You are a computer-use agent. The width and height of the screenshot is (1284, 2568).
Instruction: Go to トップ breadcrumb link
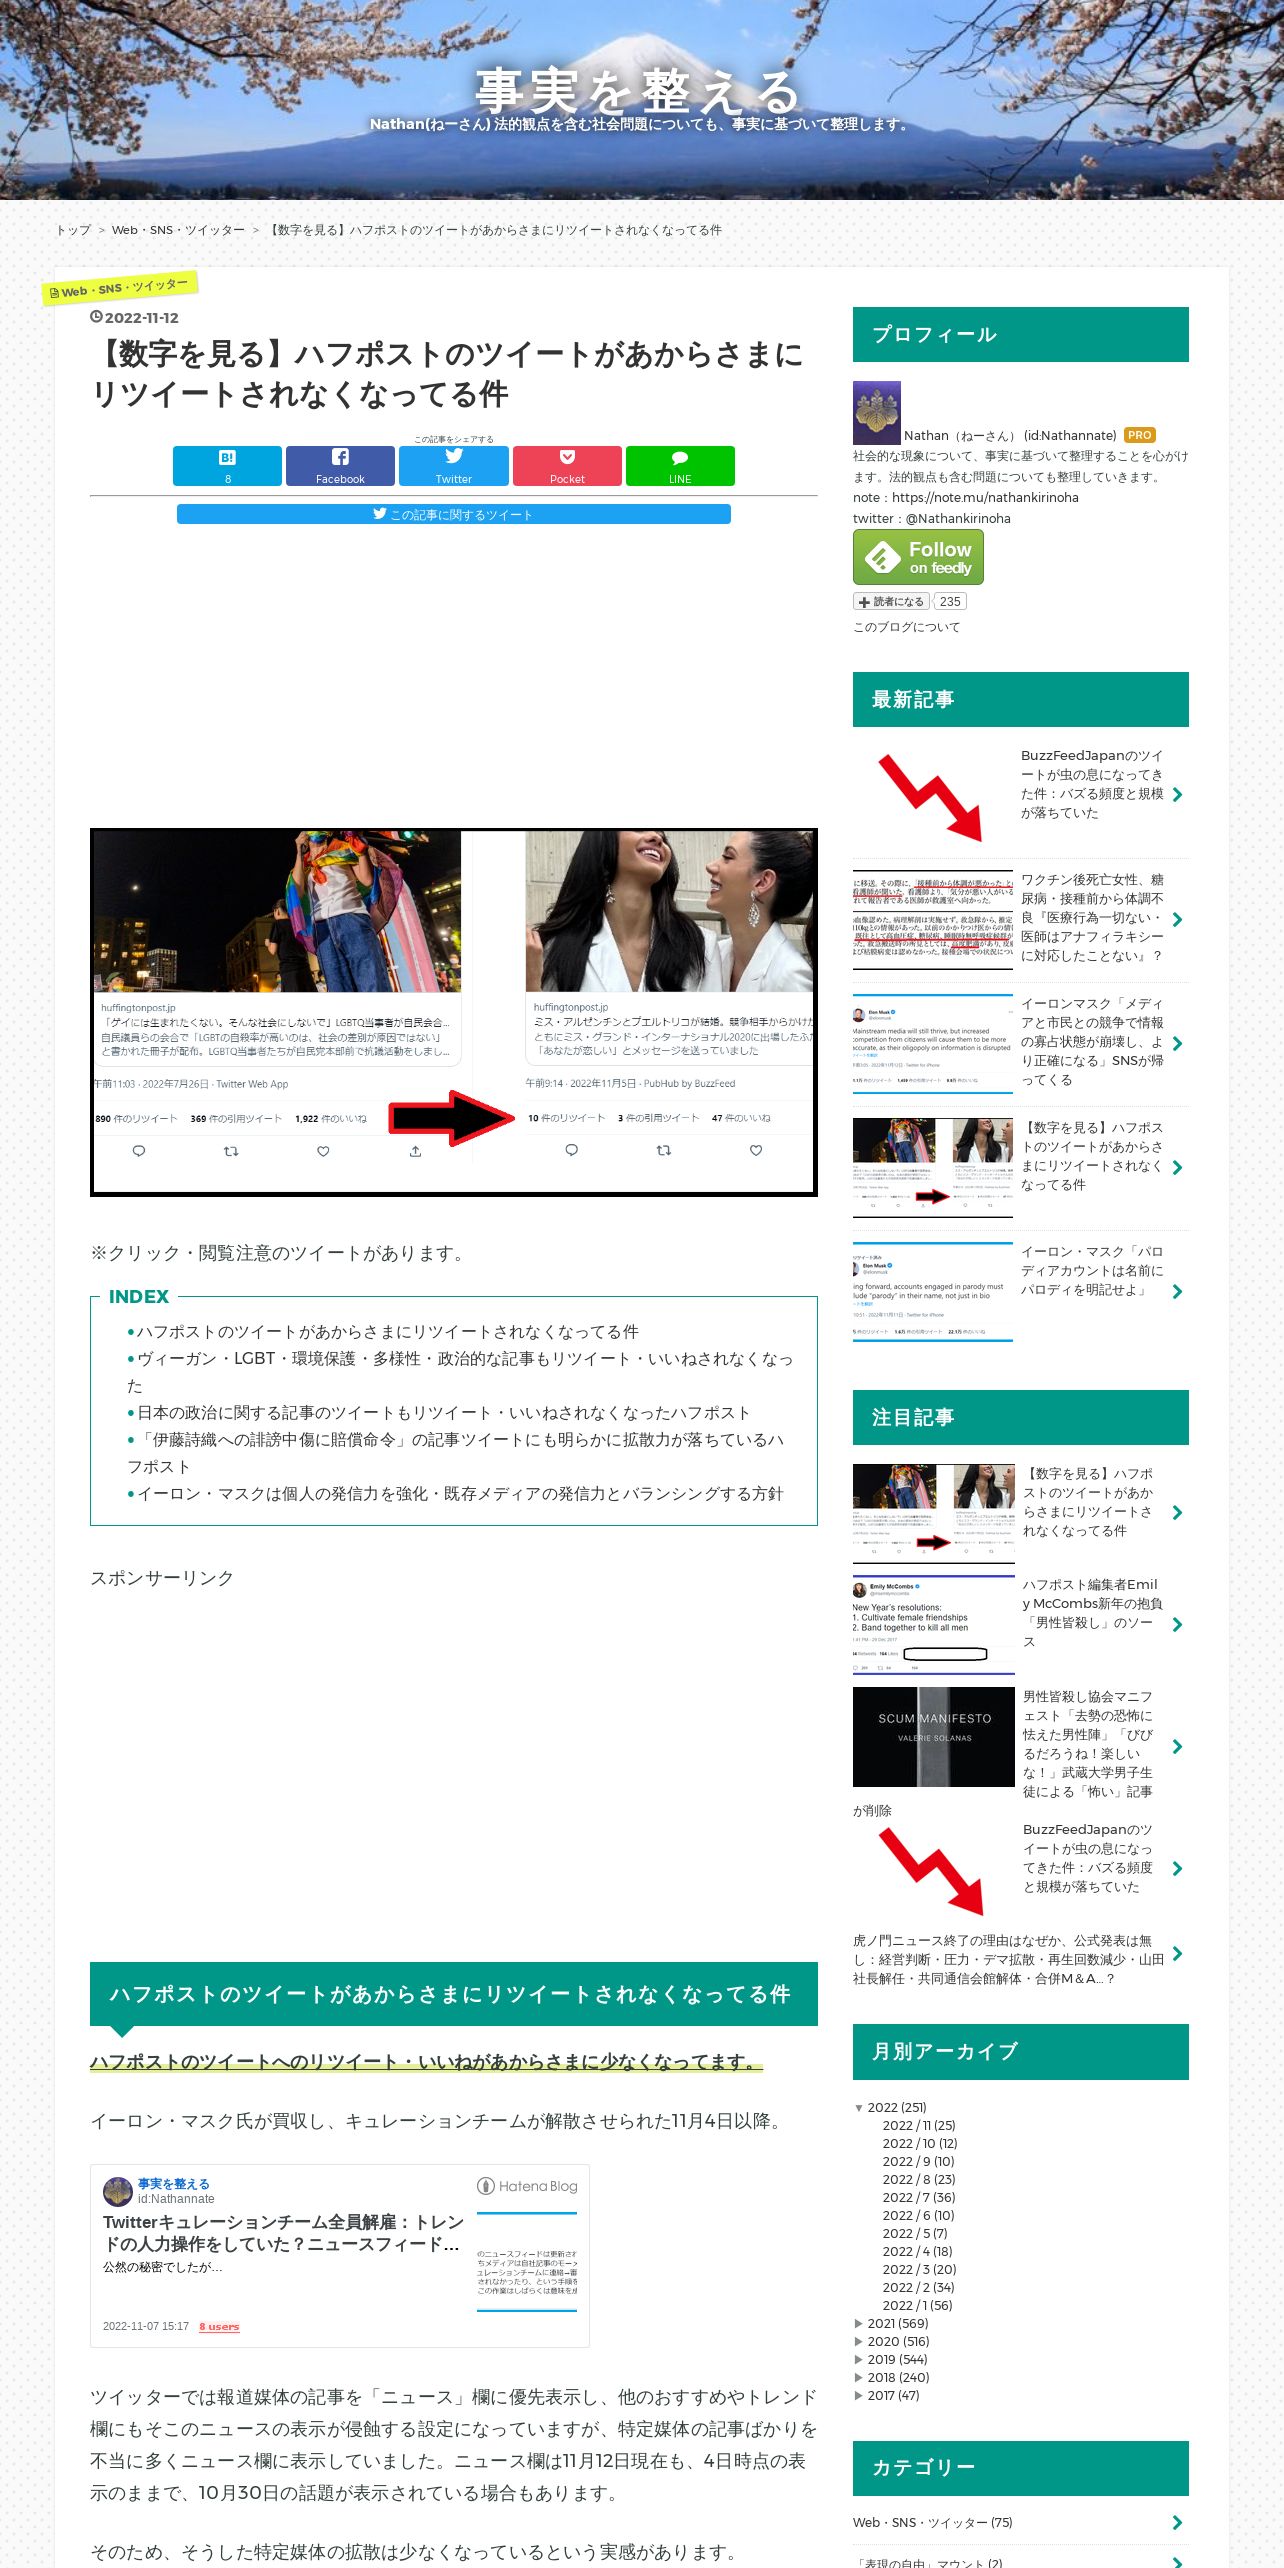pos(73,230)
